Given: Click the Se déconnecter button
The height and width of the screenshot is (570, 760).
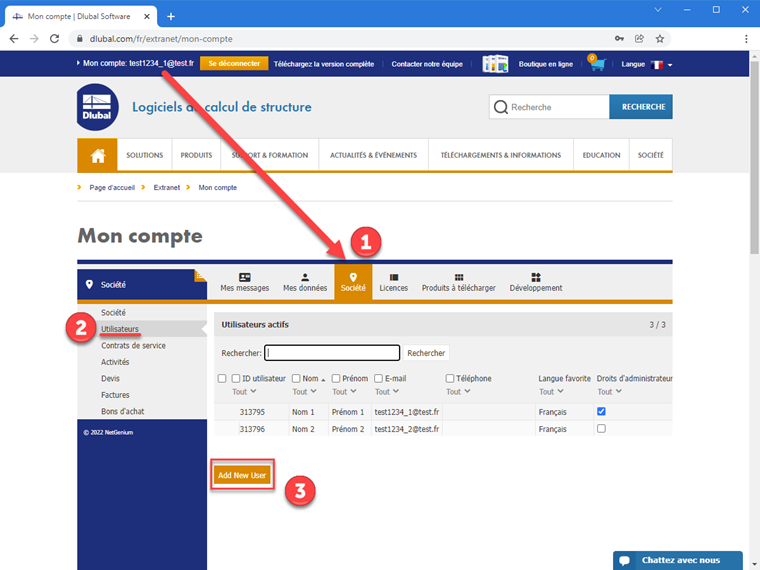Looking at the screenshot, I should pos(234,63).
